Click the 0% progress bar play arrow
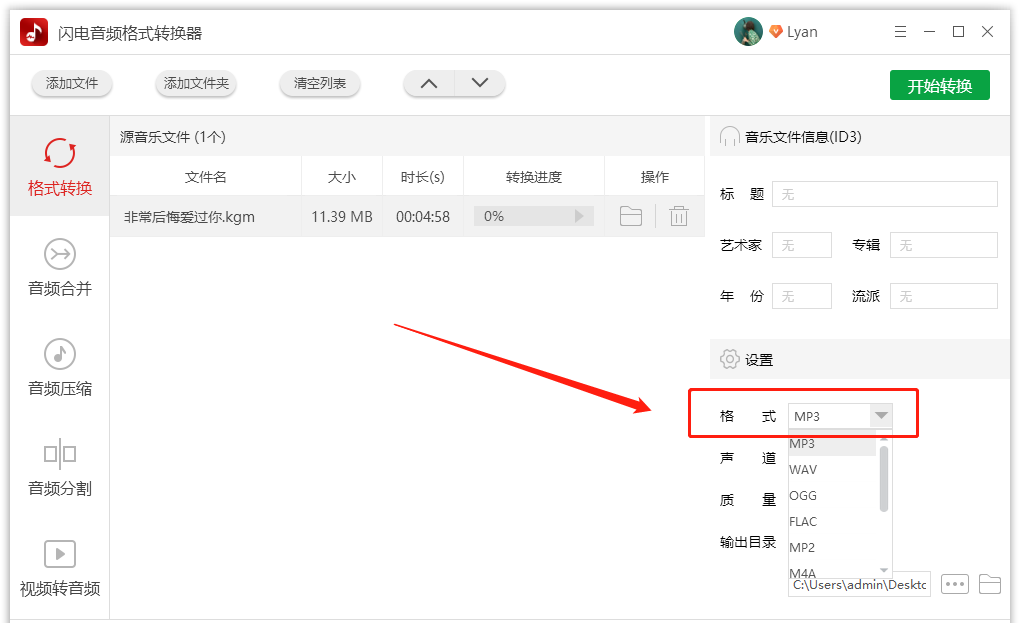The height and width of the screenshot is (623, 1020). click(x=578, y=216)
